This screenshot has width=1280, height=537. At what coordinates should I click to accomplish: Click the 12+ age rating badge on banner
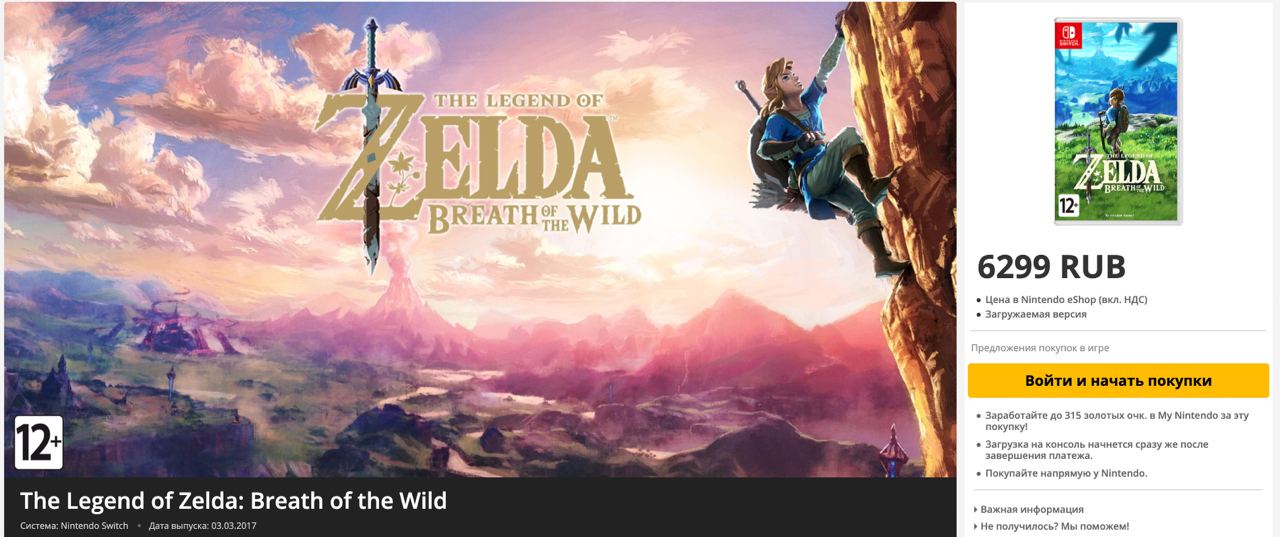39,443
